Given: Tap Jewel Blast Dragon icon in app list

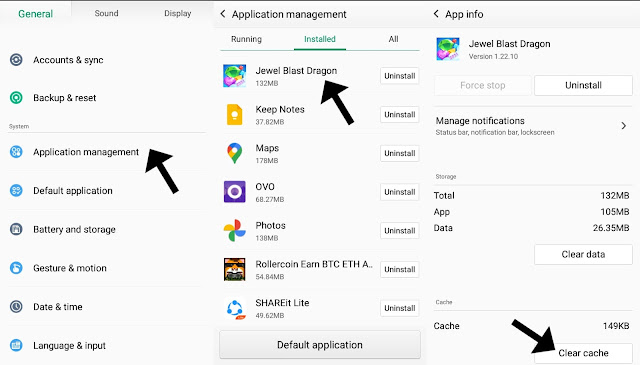Looking at the screenshot, I should point(235,76).
